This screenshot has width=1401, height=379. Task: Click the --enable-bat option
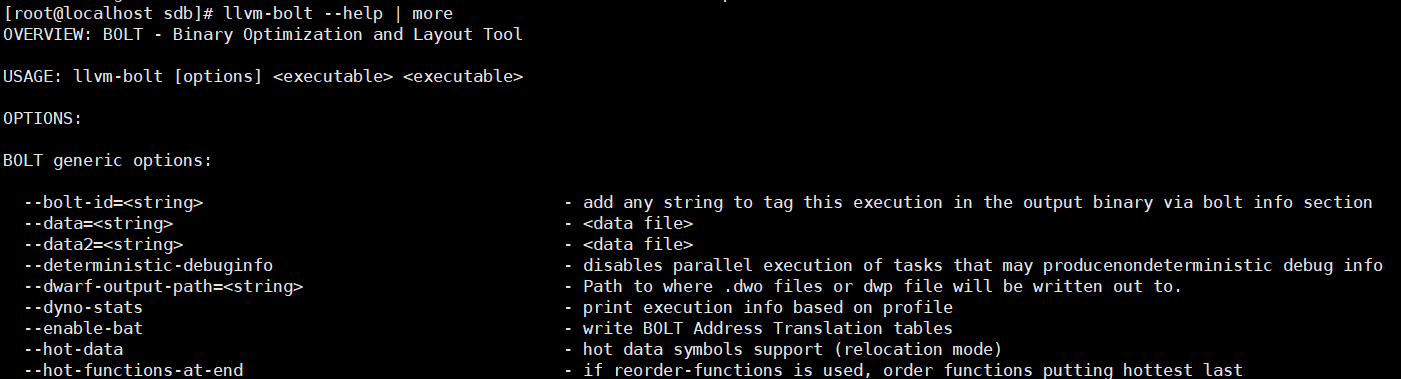click(84, 328)
